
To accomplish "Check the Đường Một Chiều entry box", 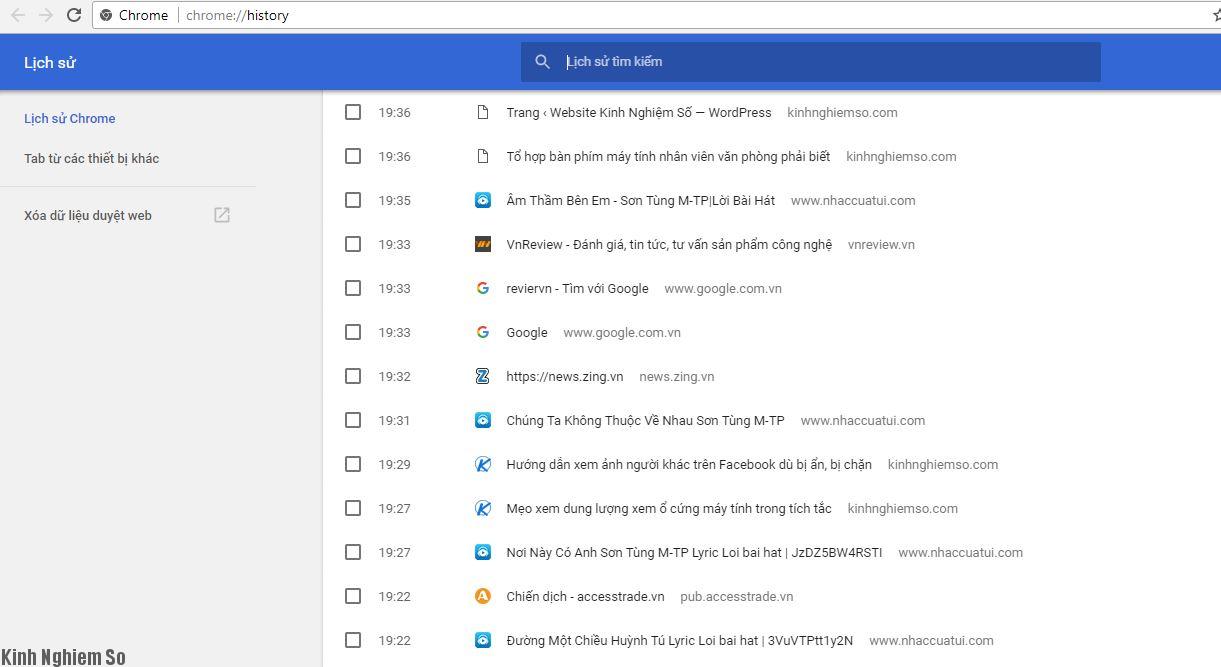I will 353,640.
